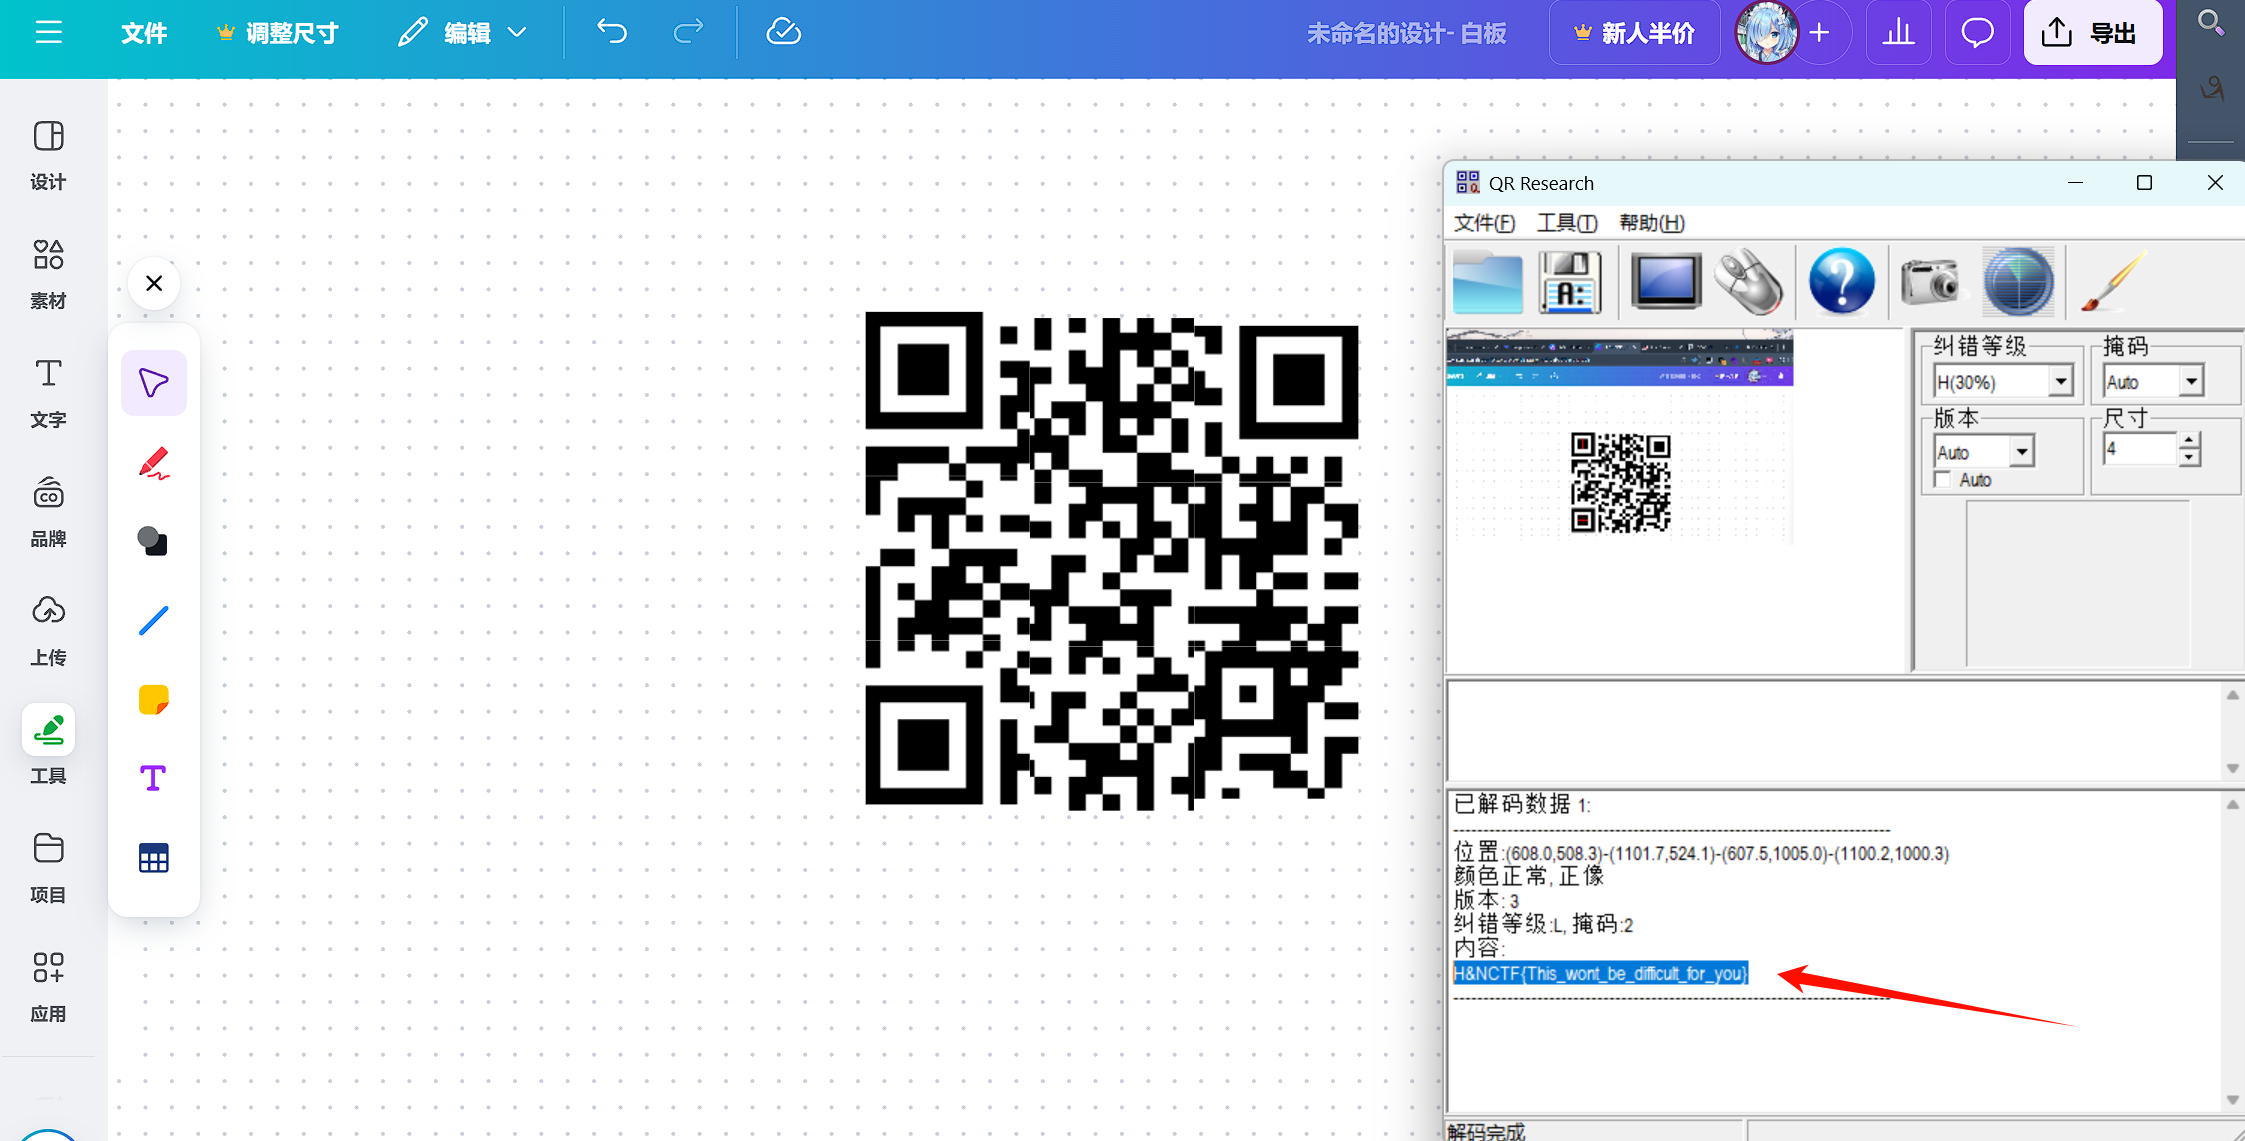Open the 文件 menu in Canva
Viewport: 2245px width, 1141px height.
point(144,33)
